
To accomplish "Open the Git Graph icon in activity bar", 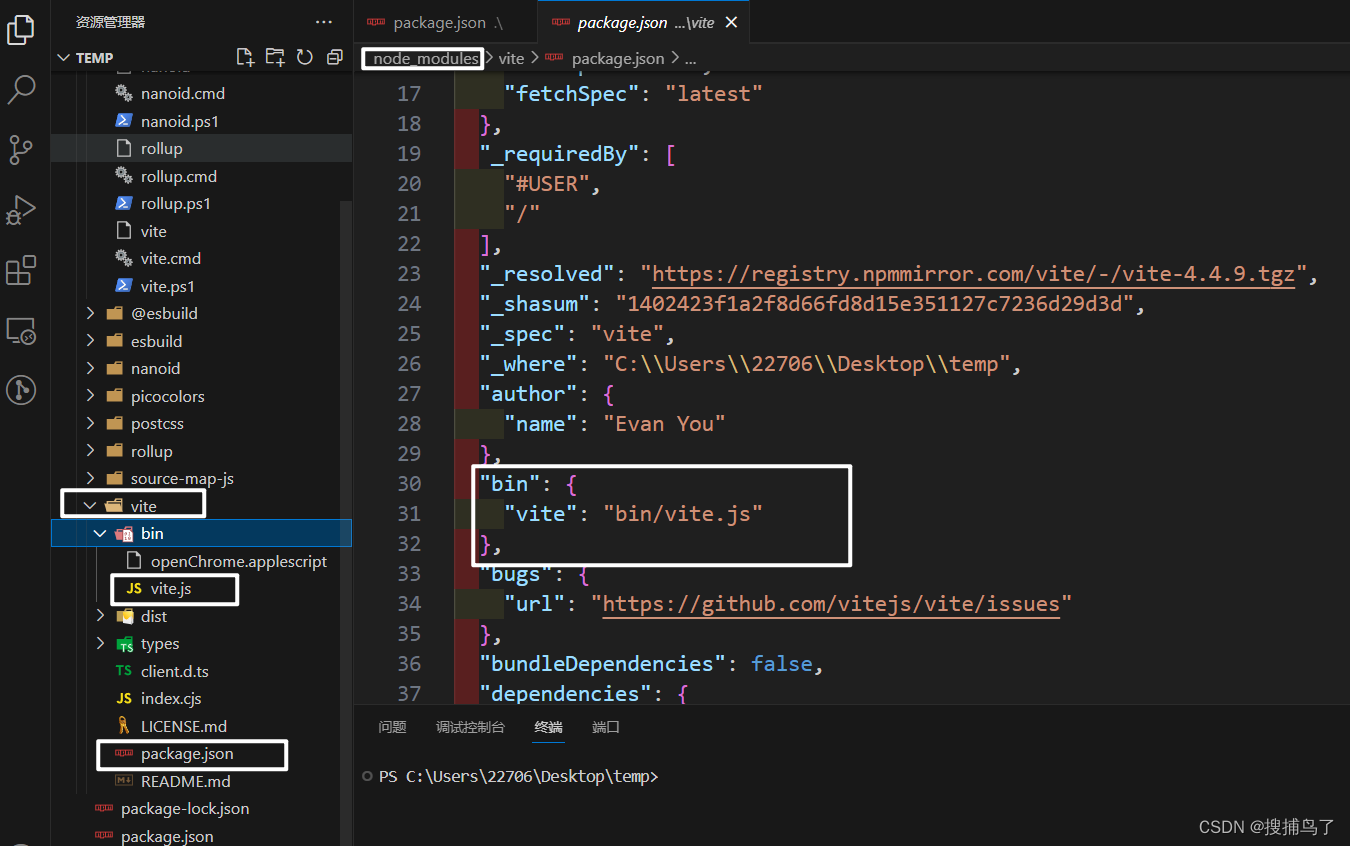I will coord(21,390).
